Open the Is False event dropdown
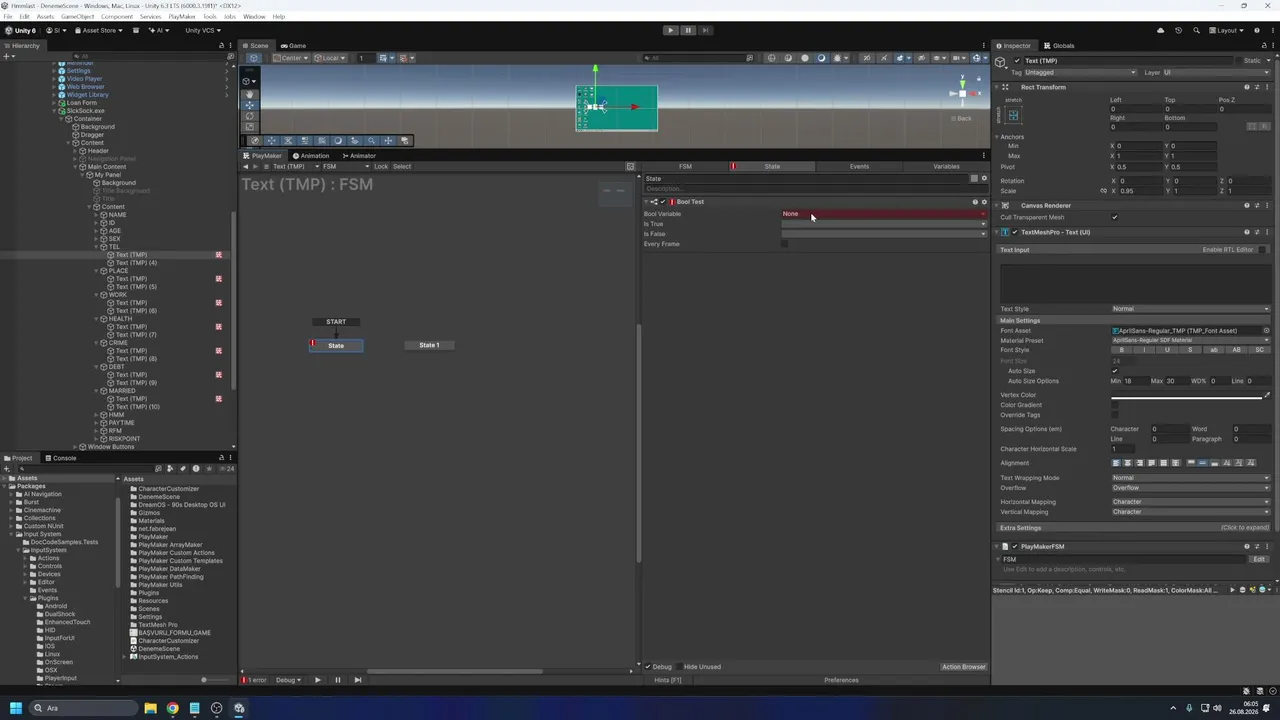This screenshot has height=720, width=1280. click(884, 234)
